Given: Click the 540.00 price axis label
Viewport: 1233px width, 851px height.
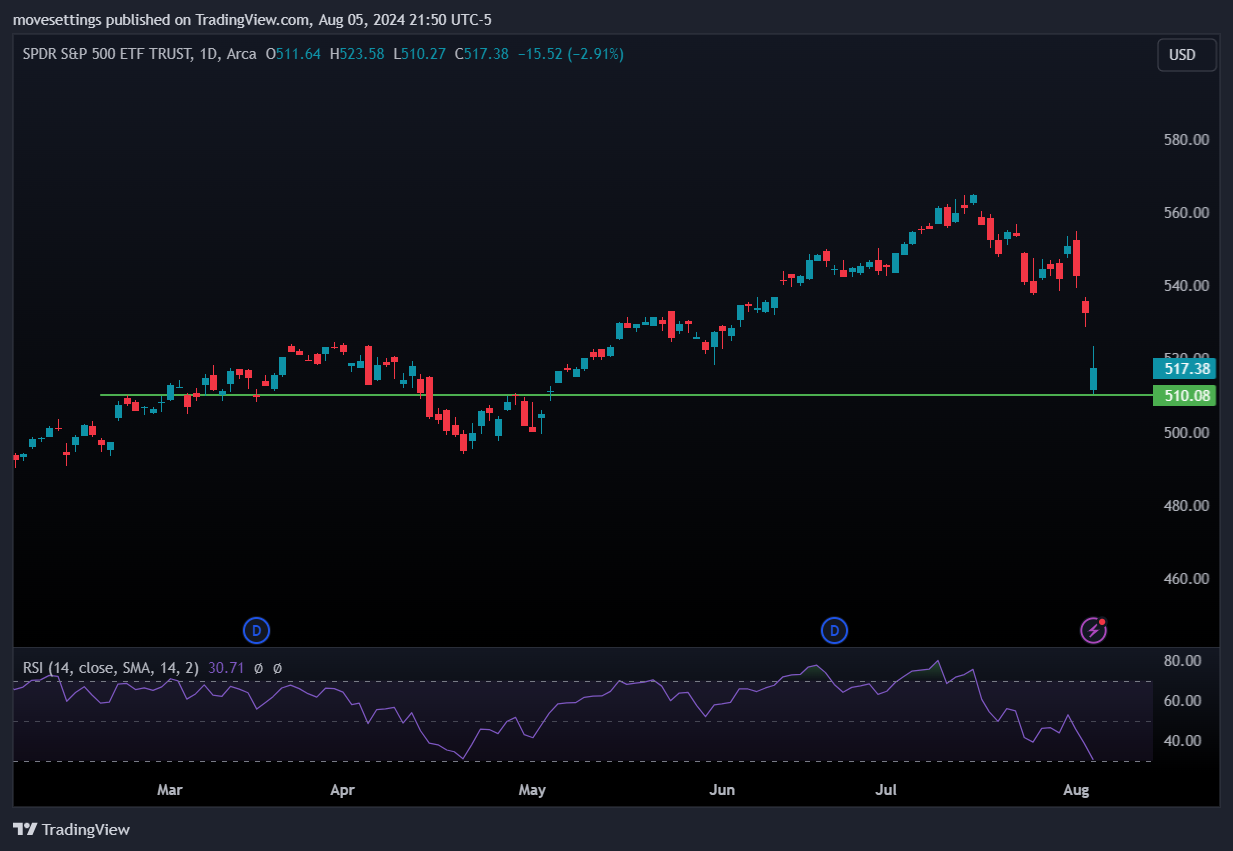Looking at the screenshot, I should [x=1188, y=286].
